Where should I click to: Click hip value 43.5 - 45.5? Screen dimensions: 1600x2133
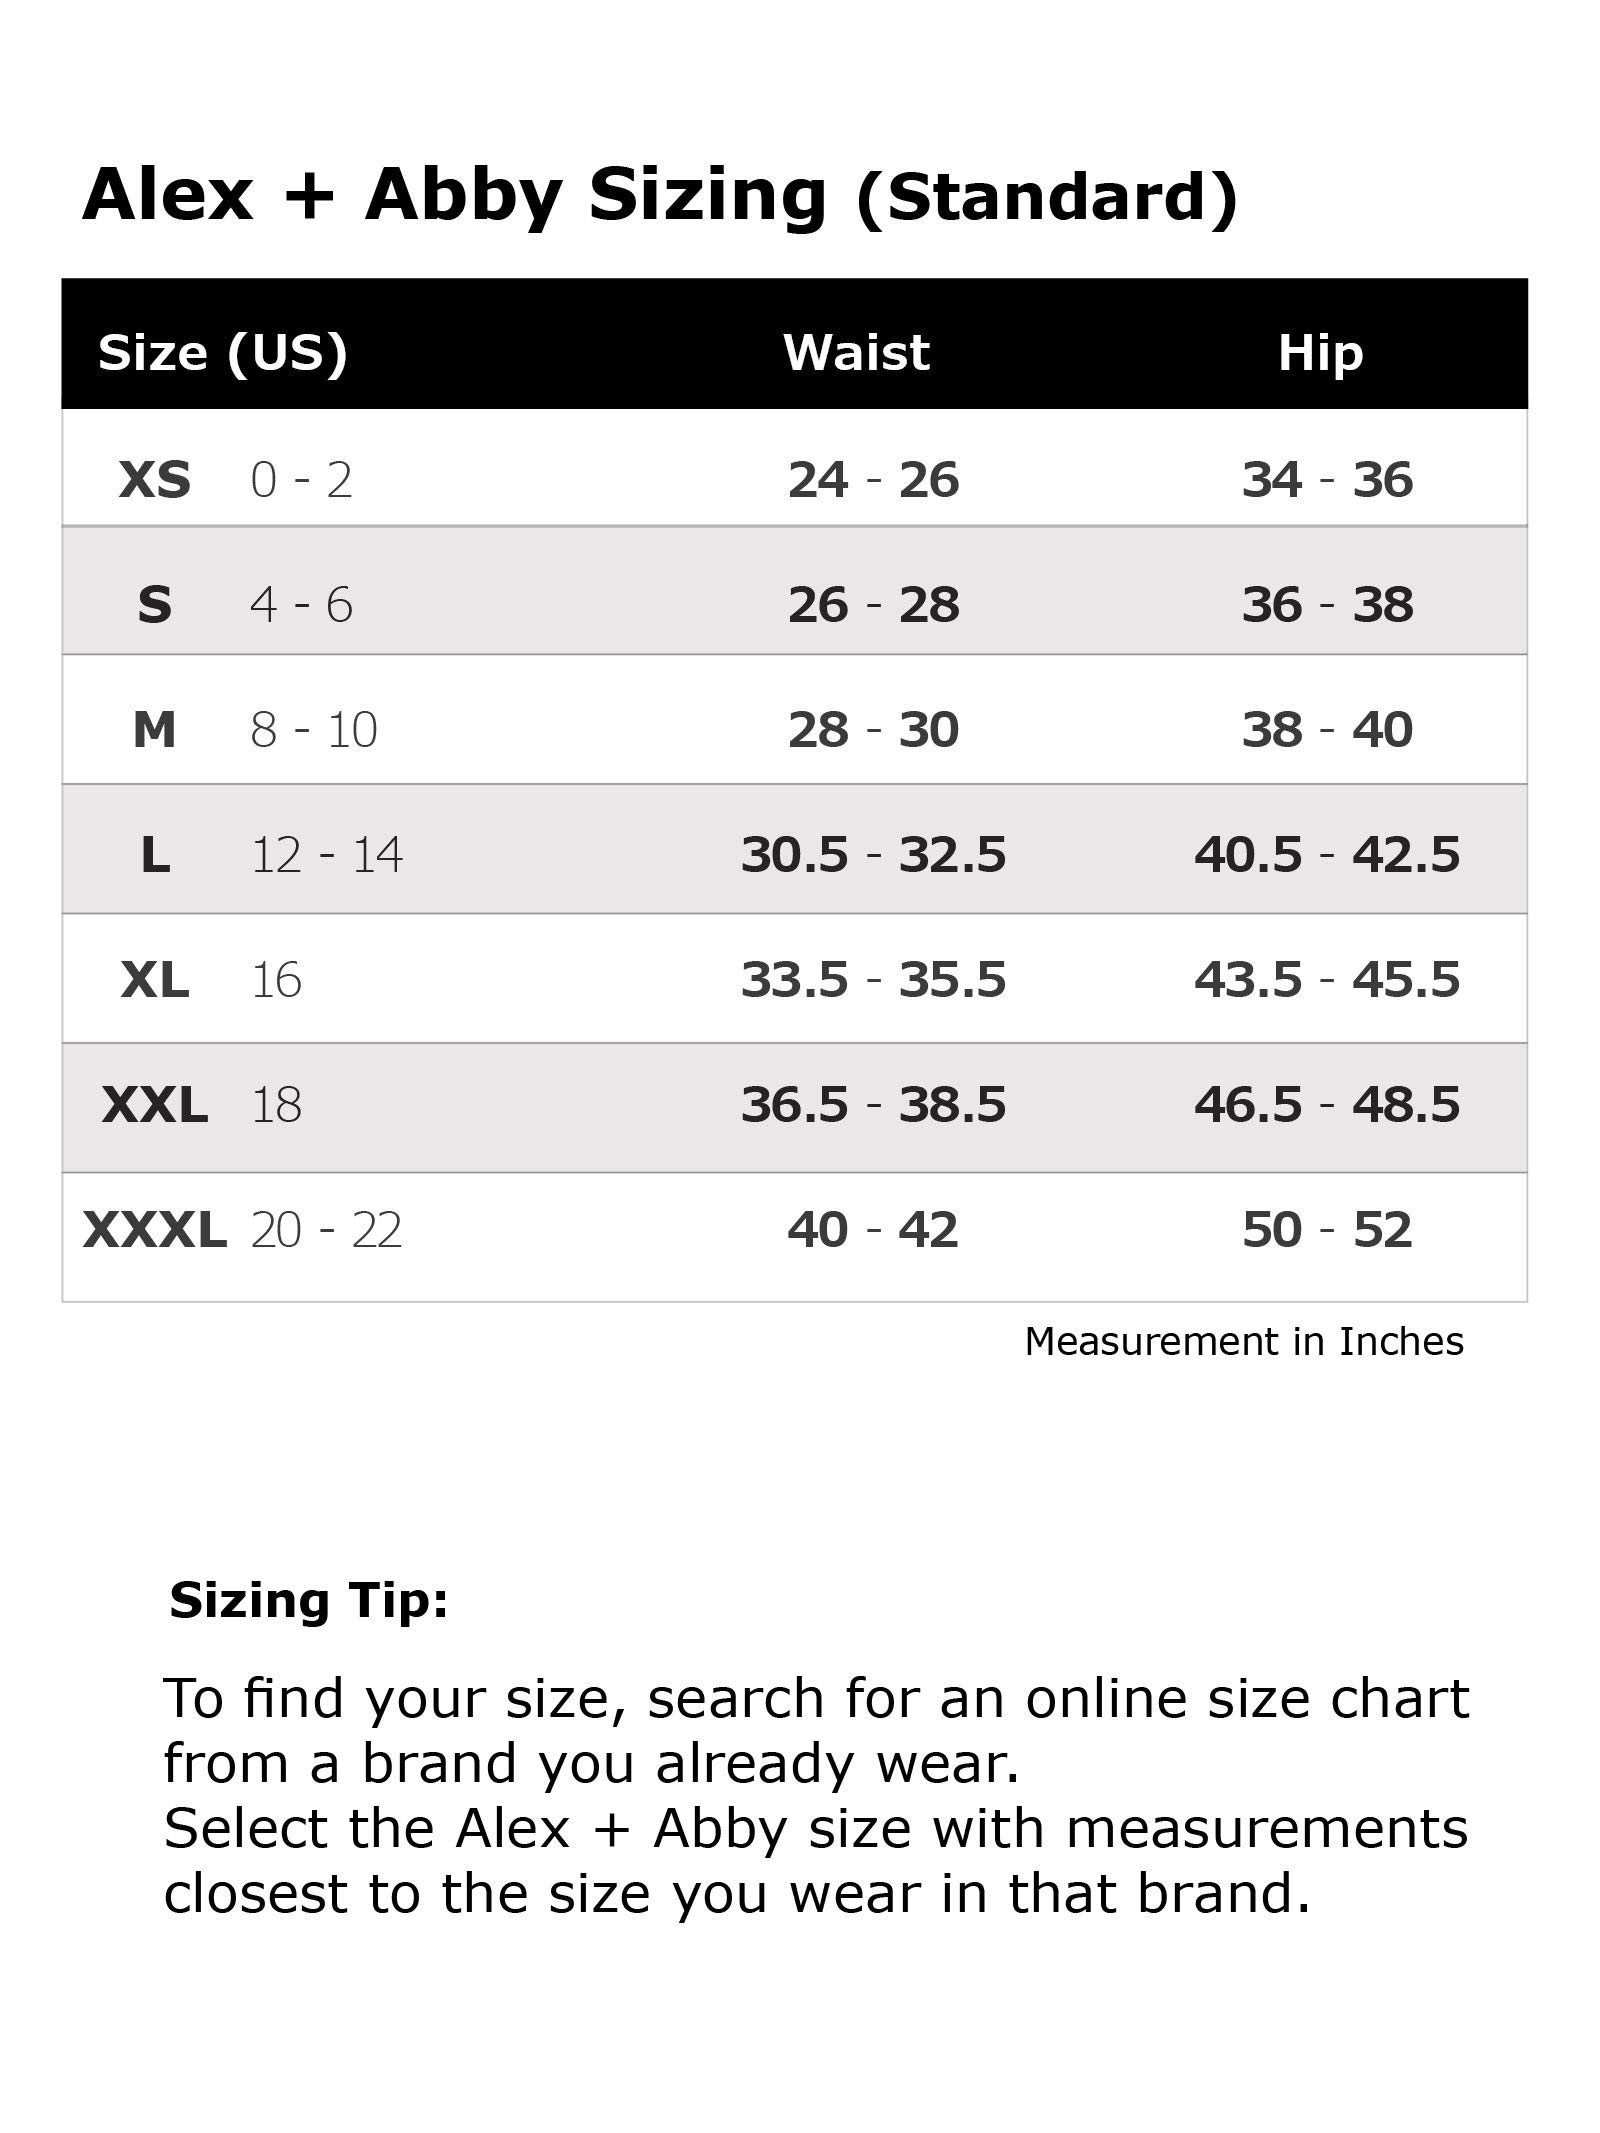1327,980
